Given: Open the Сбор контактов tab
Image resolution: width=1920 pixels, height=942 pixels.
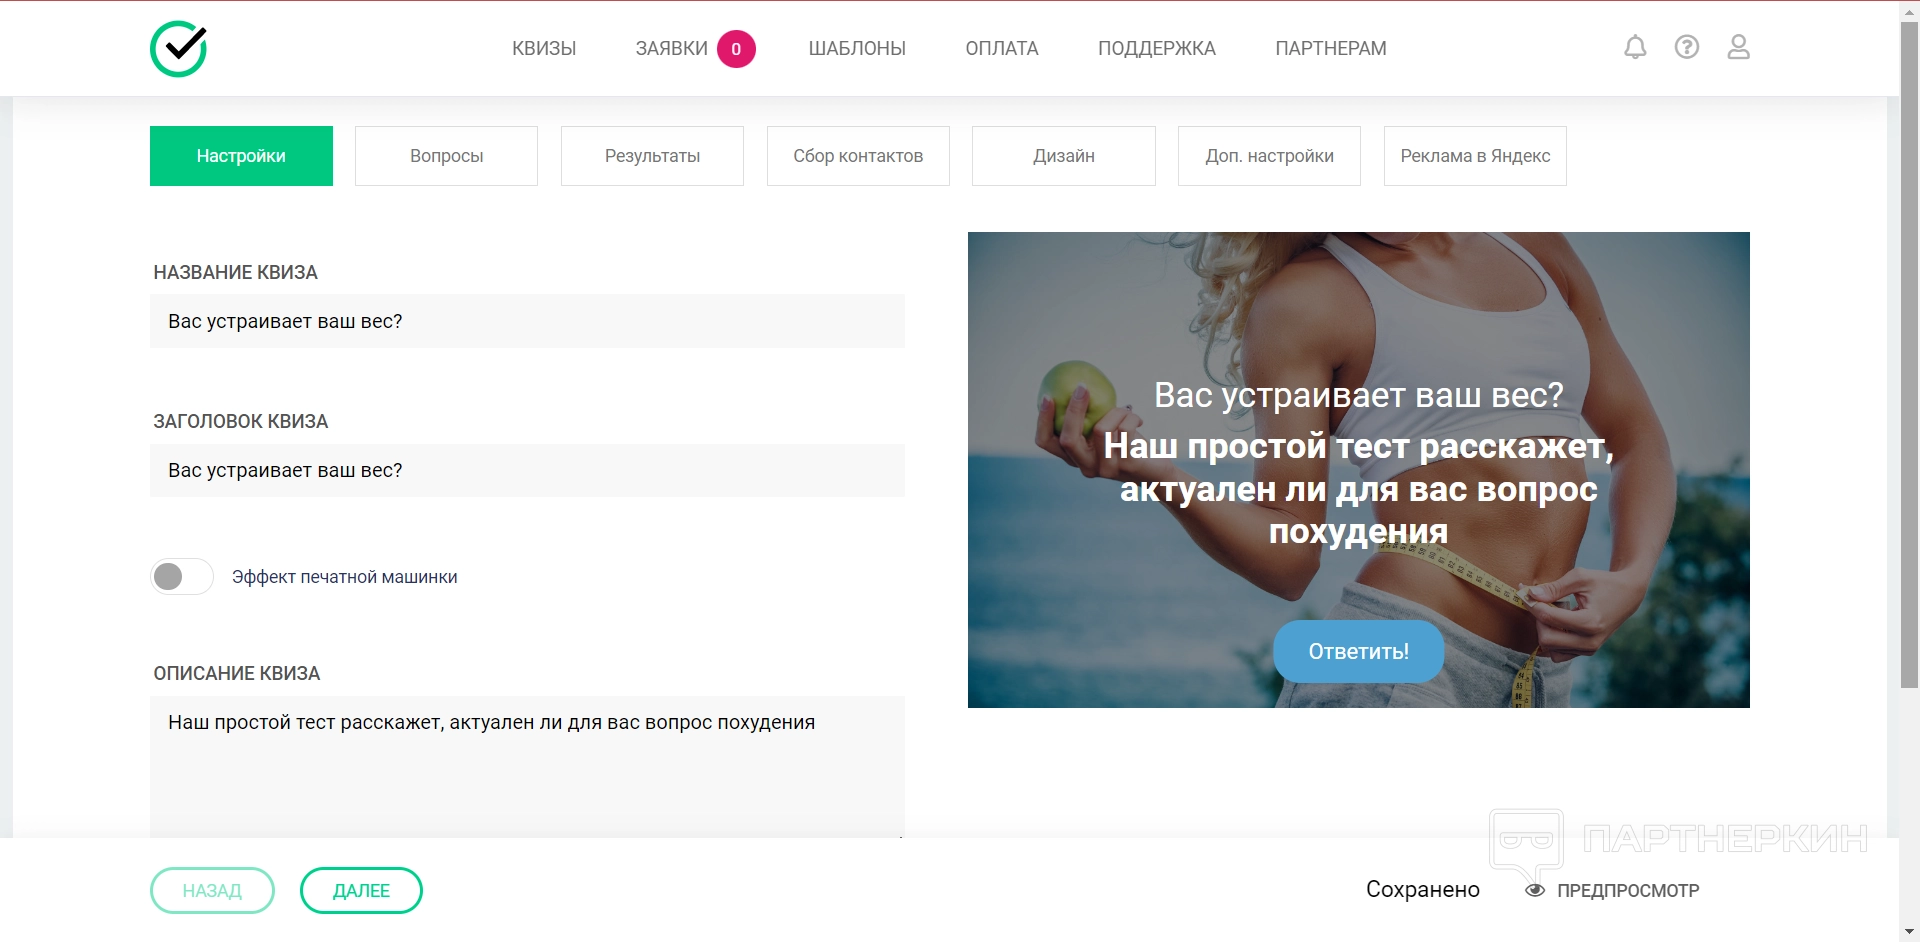Looking at the screenshot, I should (x=858, y=156).
